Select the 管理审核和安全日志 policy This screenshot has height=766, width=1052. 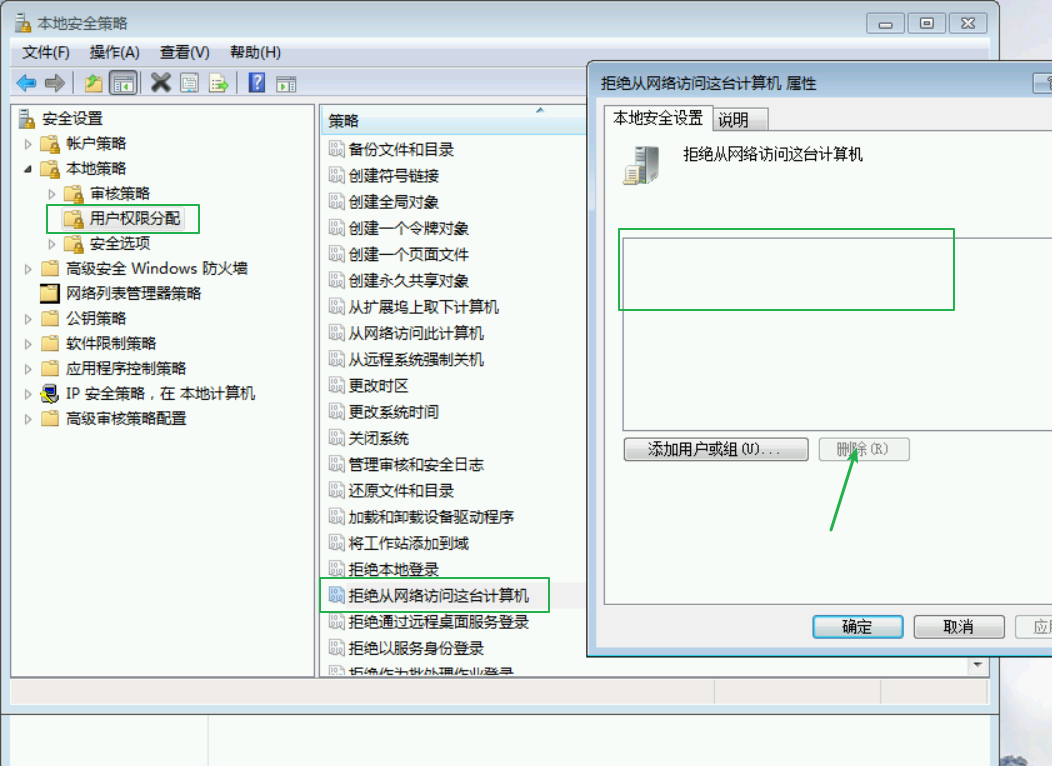416,464
